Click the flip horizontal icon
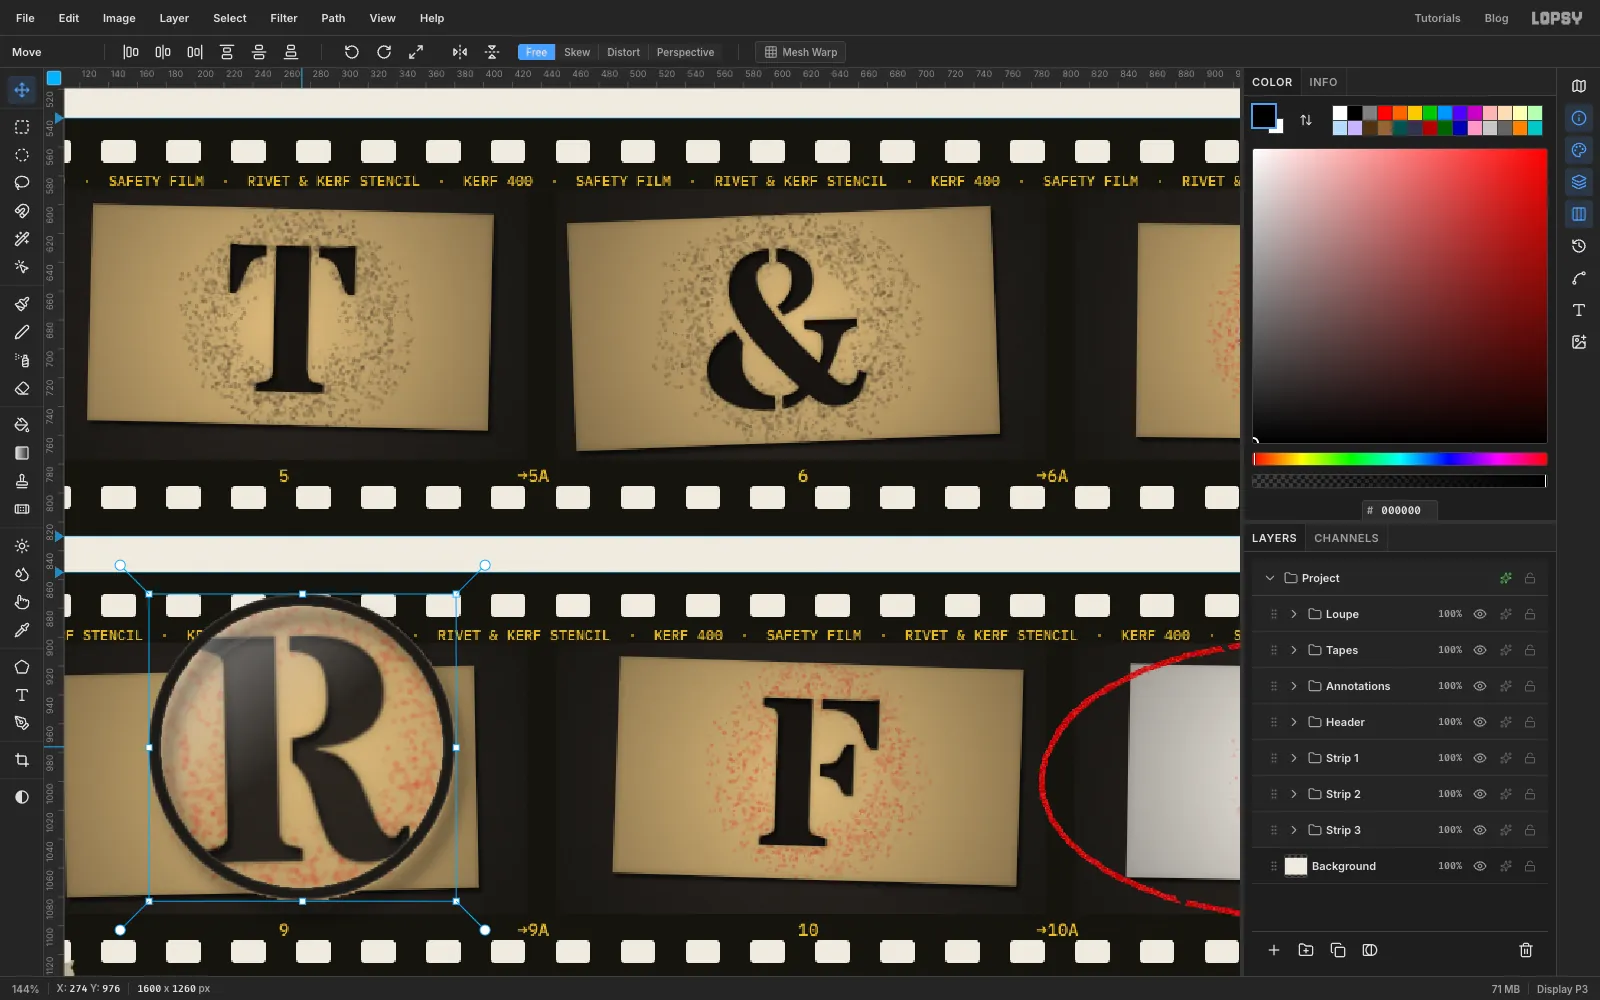This screenshot has width=1600, height=1000. (459, 52)
